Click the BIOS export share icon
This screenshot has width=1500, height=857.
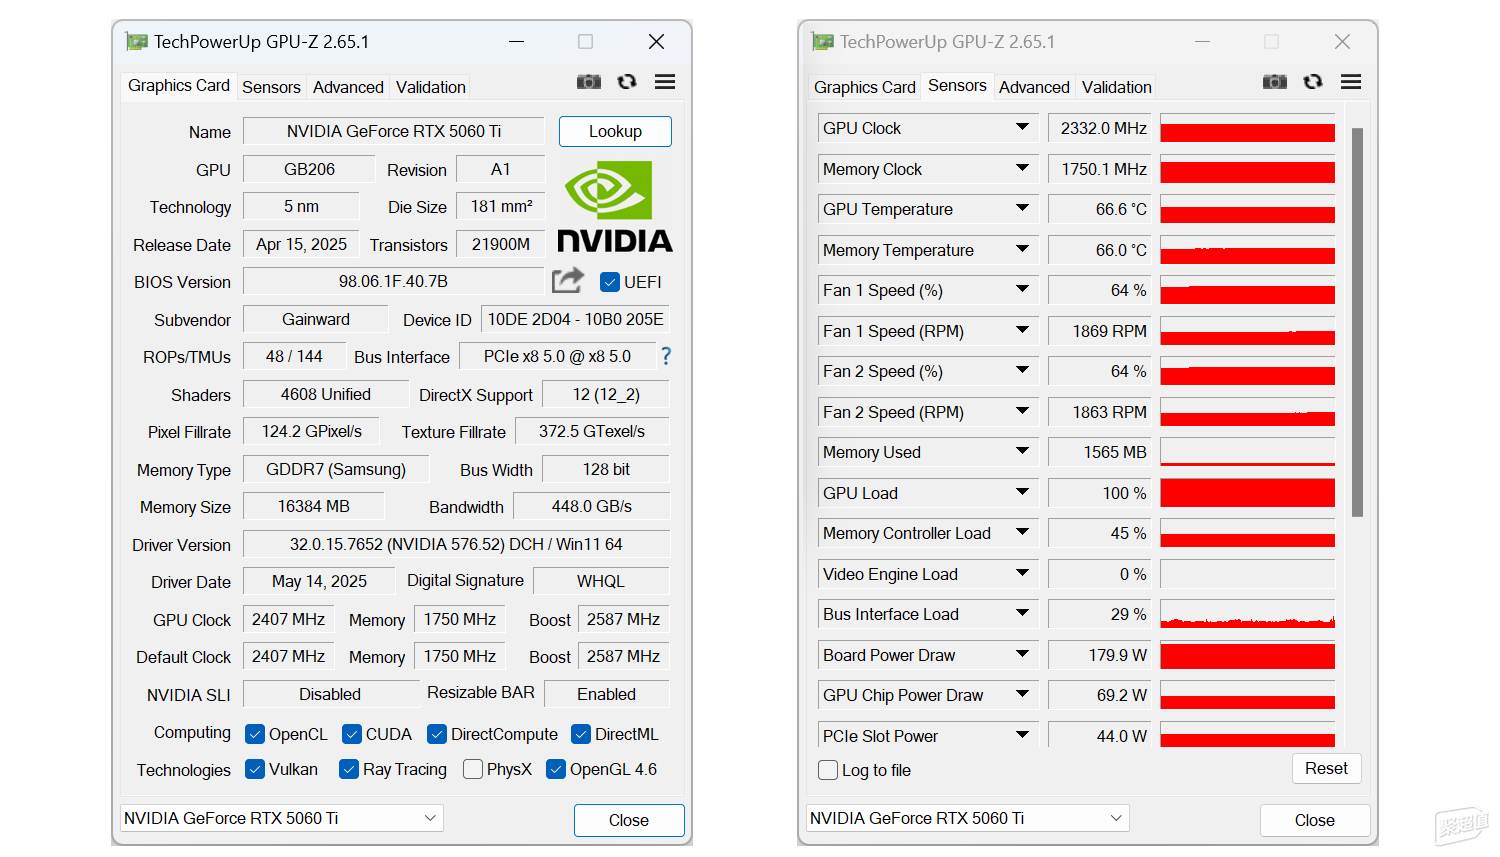568,280
